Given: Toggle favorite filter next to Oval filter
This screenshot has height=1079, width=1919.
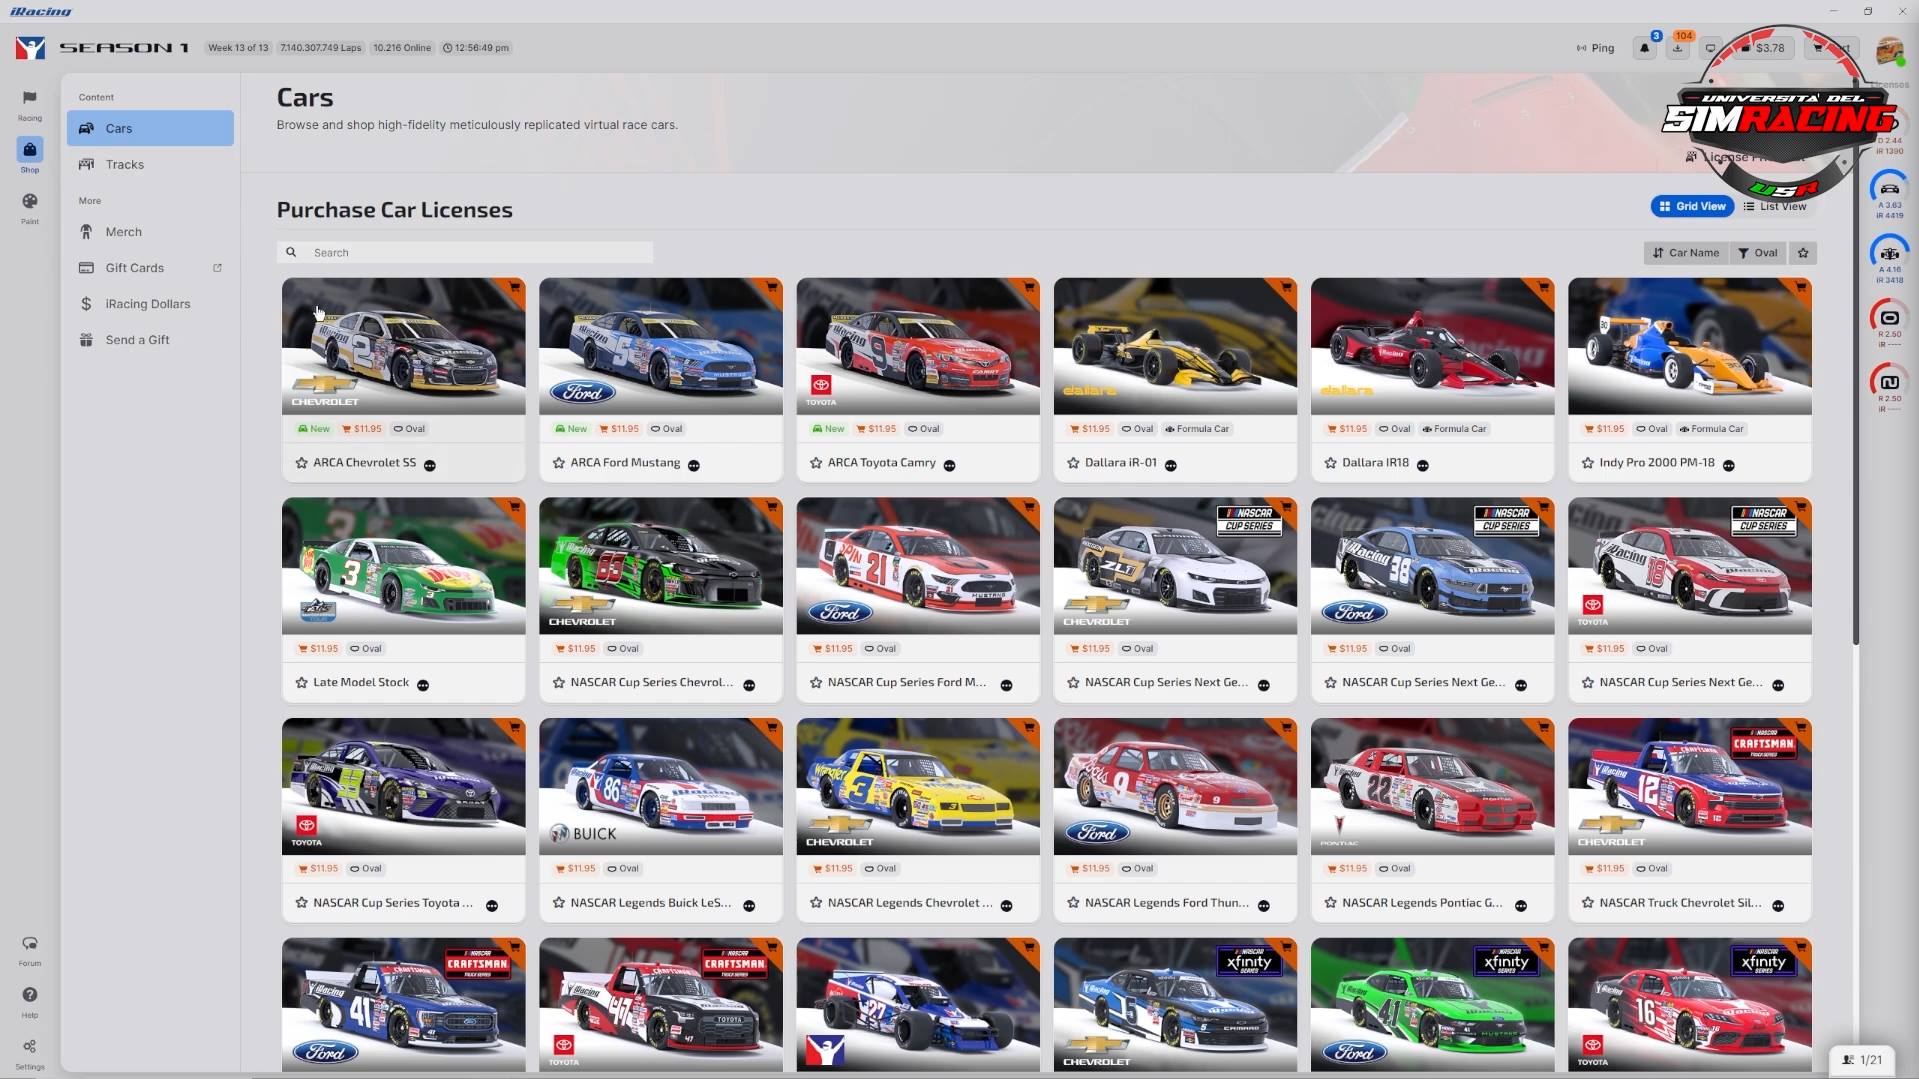Looking at the screenshot, I should click(x=1802, y=253).
